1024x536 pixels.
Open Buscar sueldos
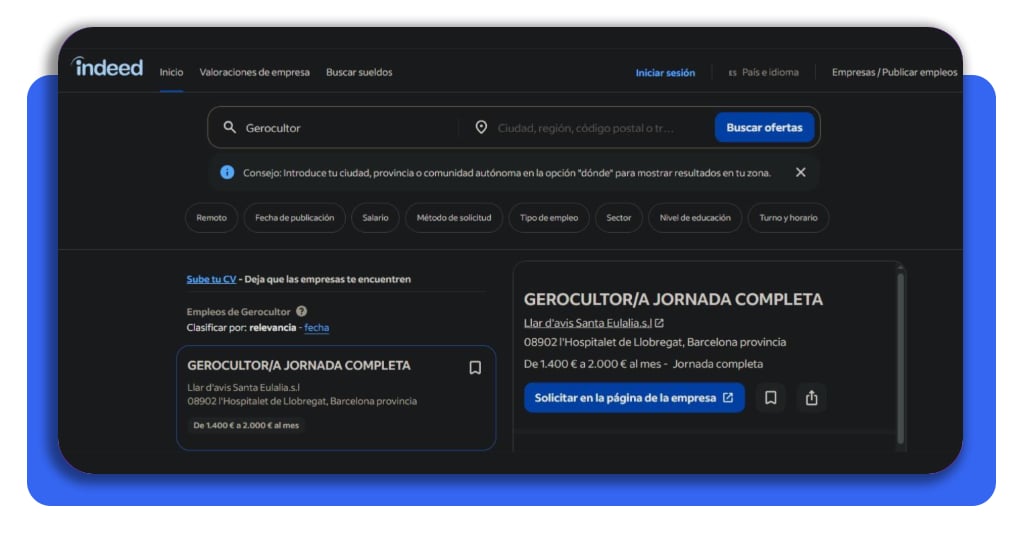click(x=359, y=72)
